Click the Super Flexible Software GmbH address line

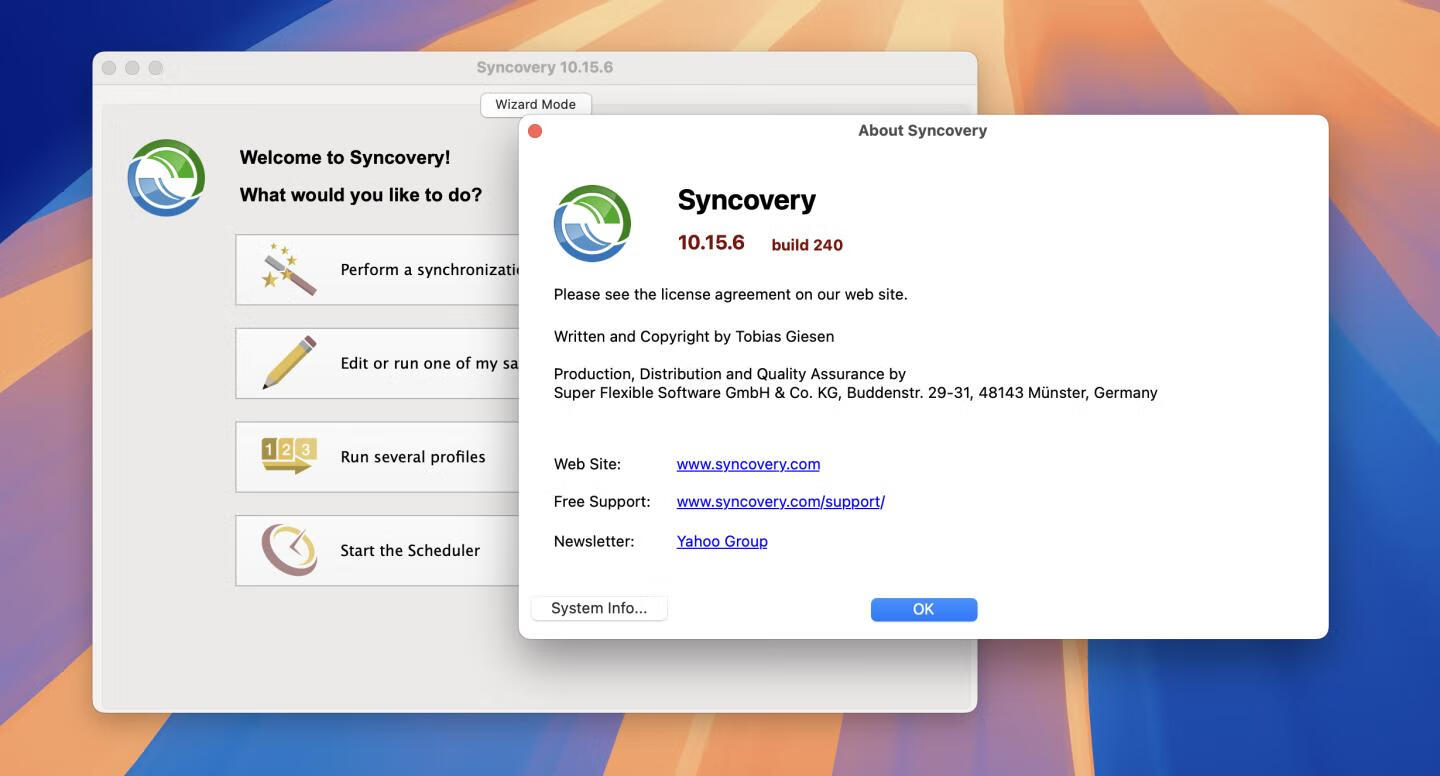[856, 393]
